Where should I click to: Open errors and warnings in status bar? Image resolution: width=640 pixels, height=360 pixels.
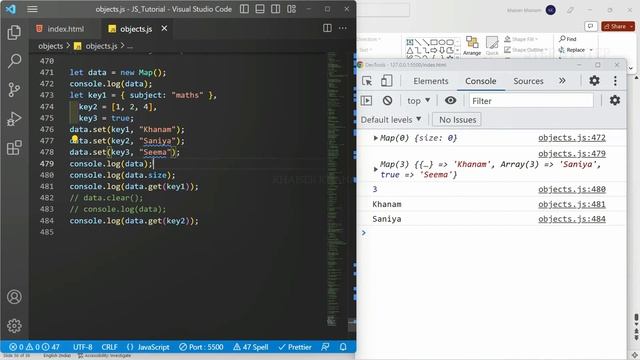coord(34,347)
